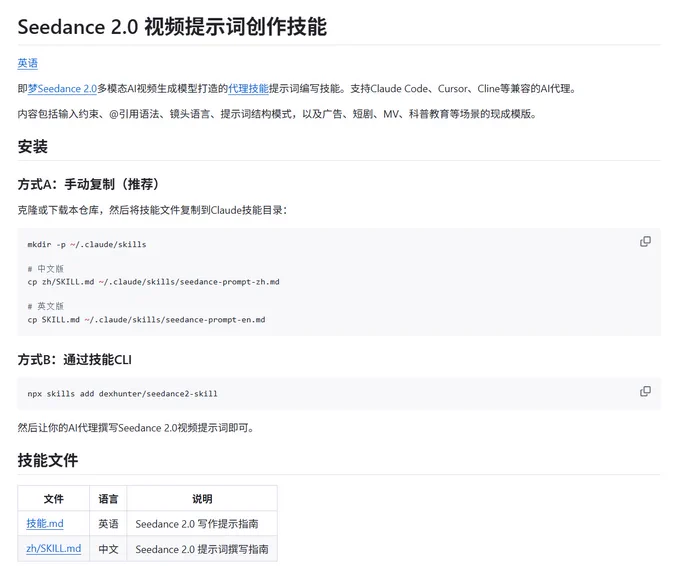
Task: Click the paragraph starting '内容包括输入约束'
Action: (x=278, y=114)
